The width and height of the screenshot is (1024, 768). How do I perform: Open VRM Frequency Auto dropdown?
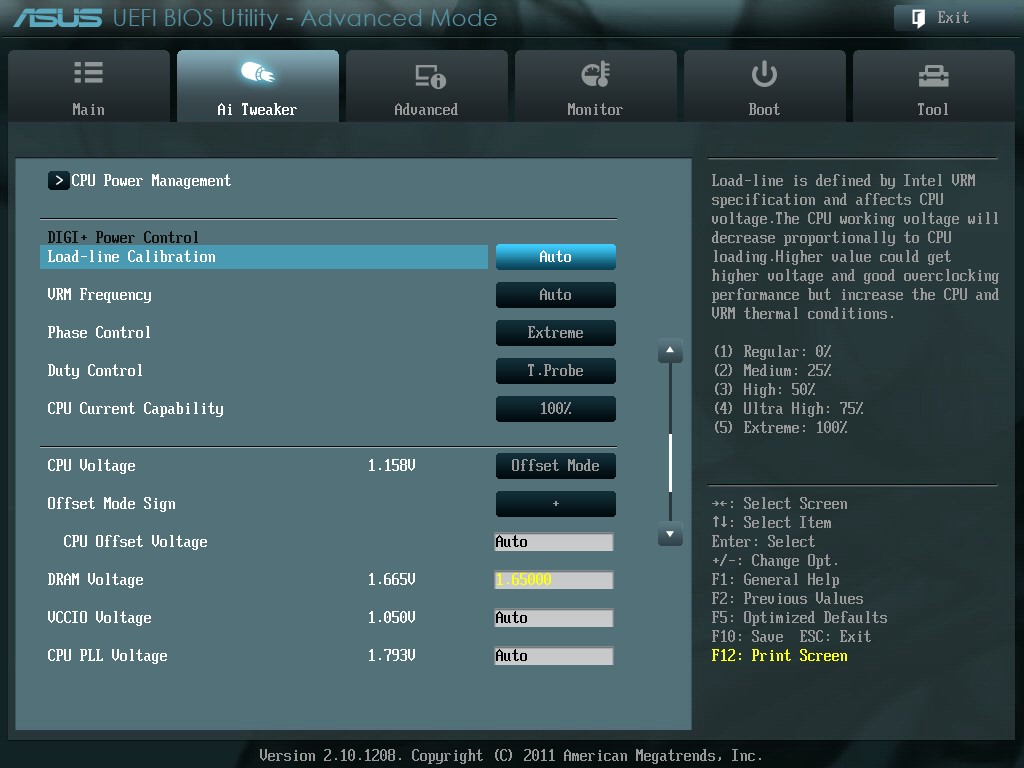[x=556, y=295]
